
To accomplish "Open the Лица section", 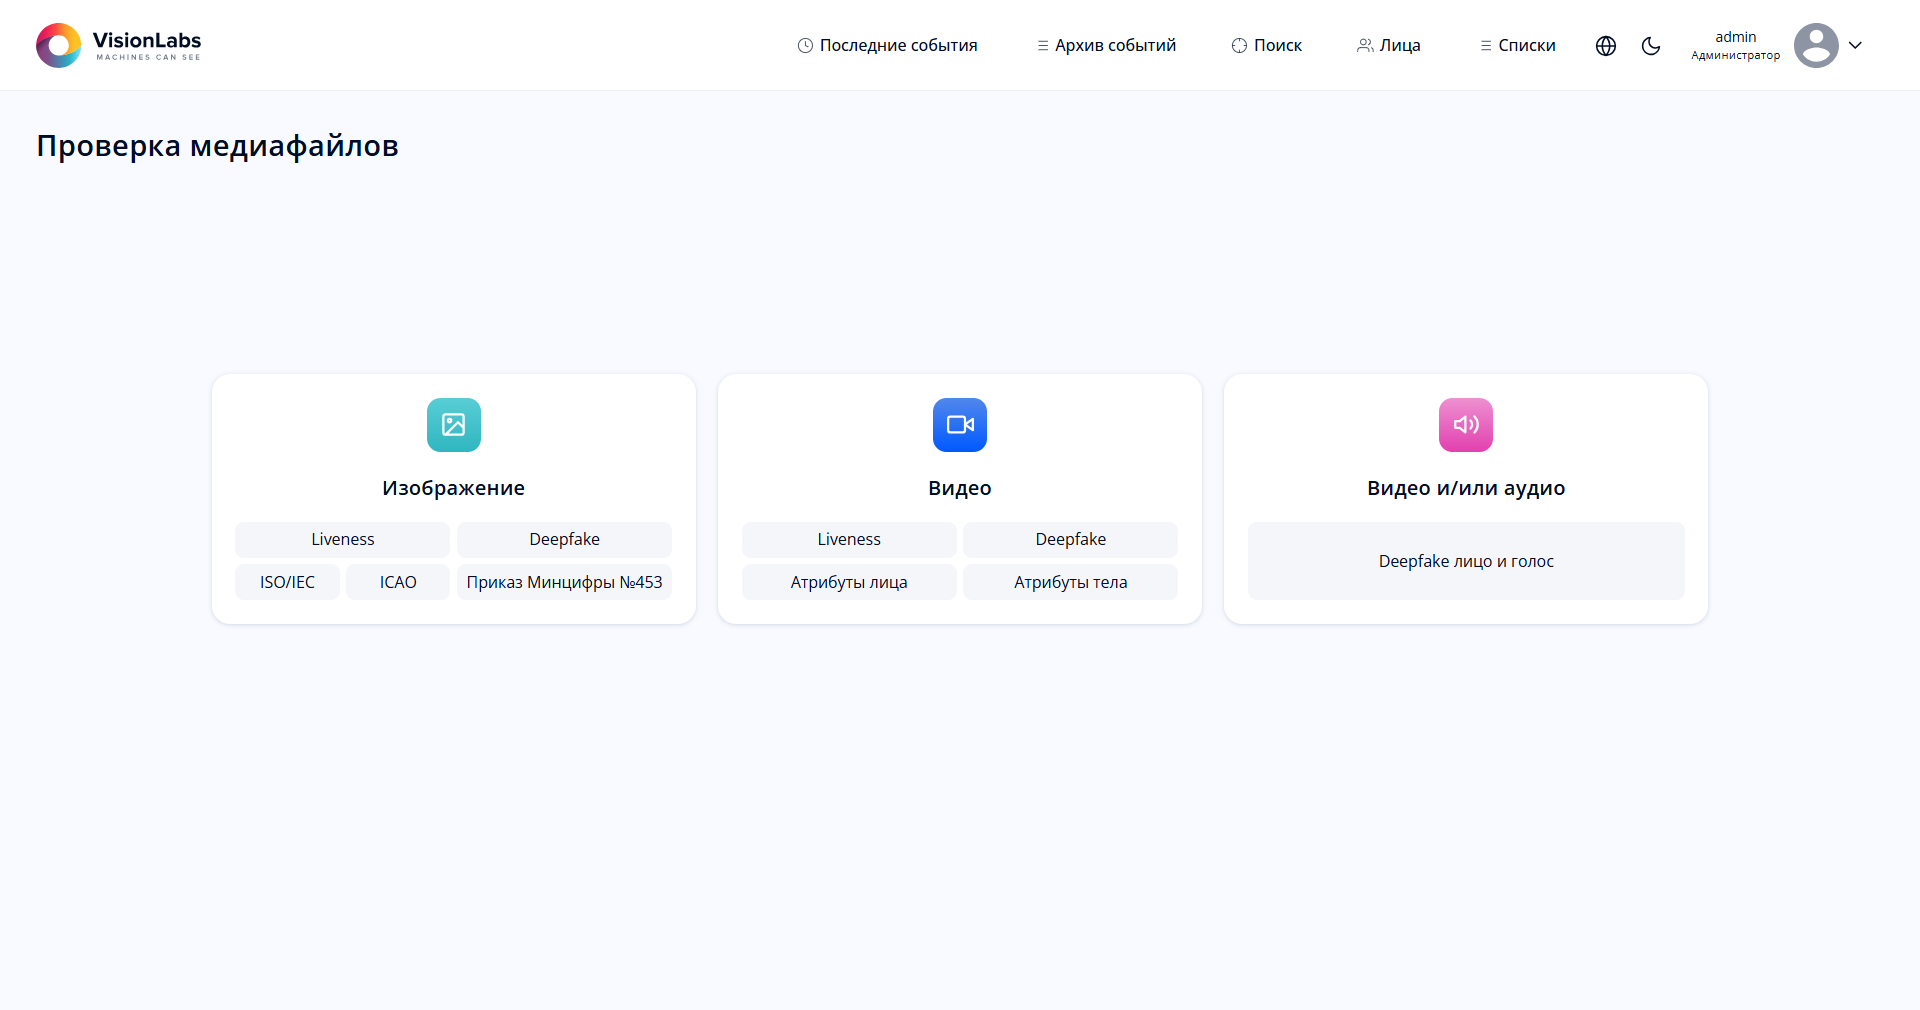I will pos(1388,46).
